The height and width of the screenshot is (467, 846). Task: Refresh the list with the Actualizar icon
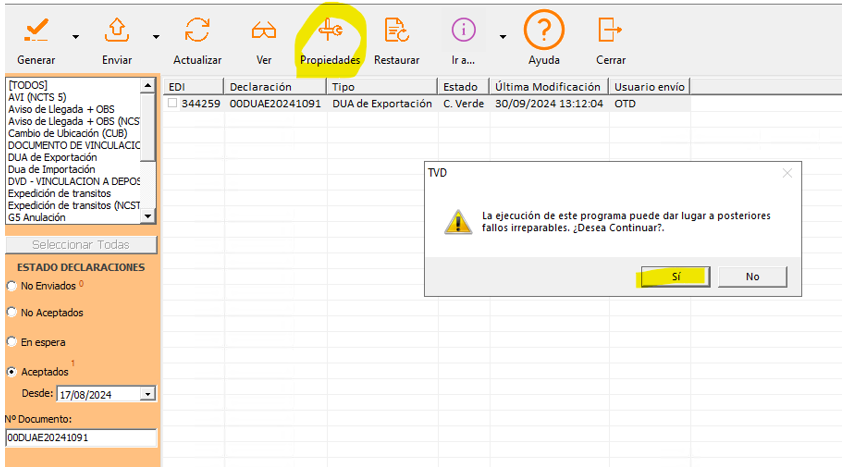pyautogui.click(x=197, y=31)
